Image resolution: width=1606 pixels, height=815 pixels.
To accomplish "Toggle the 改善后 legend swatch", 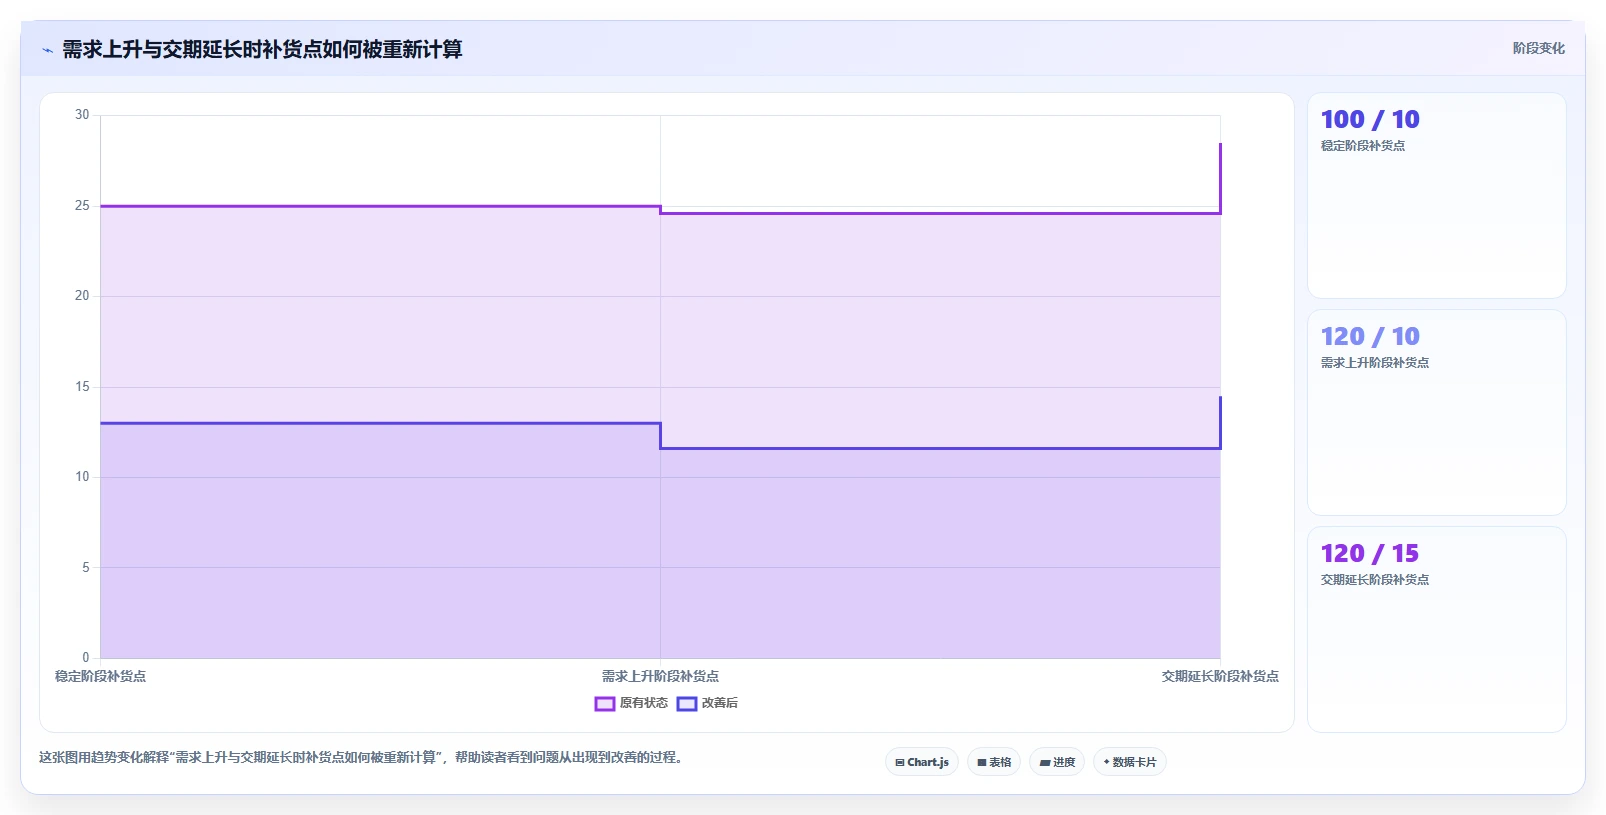I will point(686,704).
